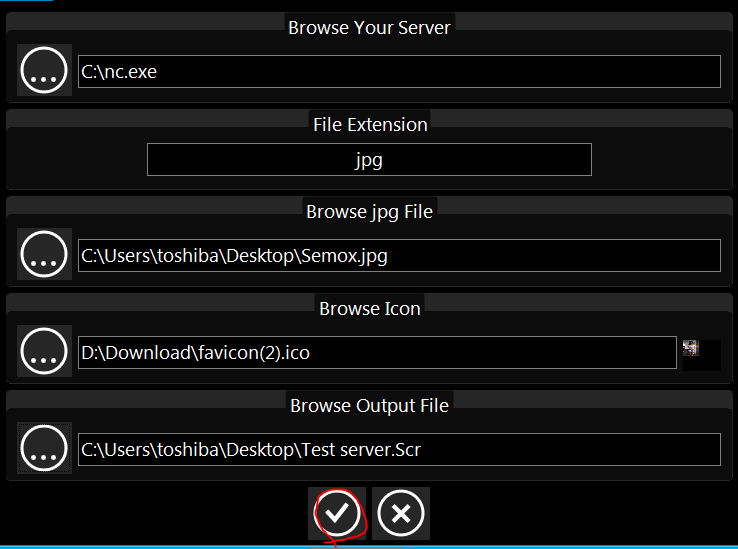Click browse button for Browse Output File

[x=44, y=448]
